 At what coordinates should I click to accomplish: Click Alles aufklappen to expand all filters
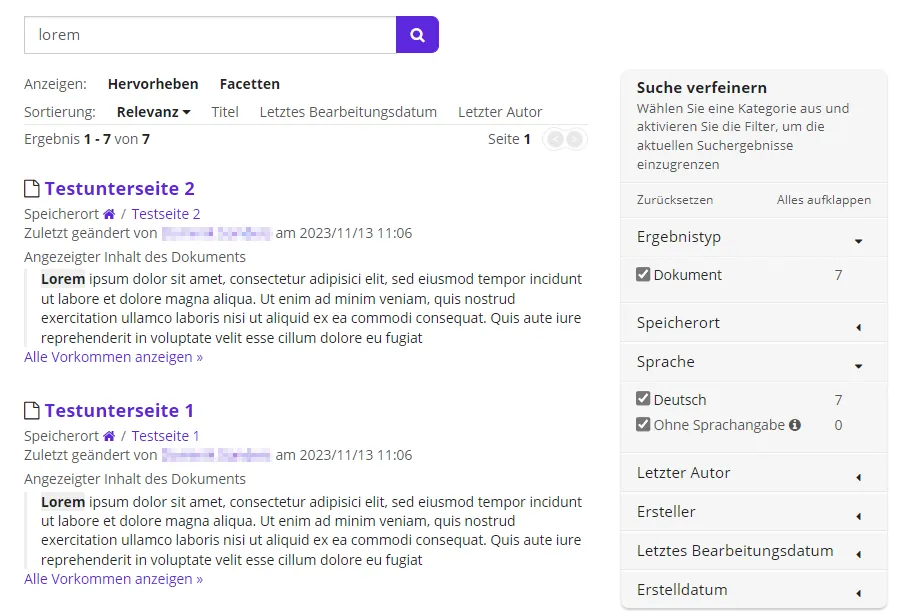[824, 200]
